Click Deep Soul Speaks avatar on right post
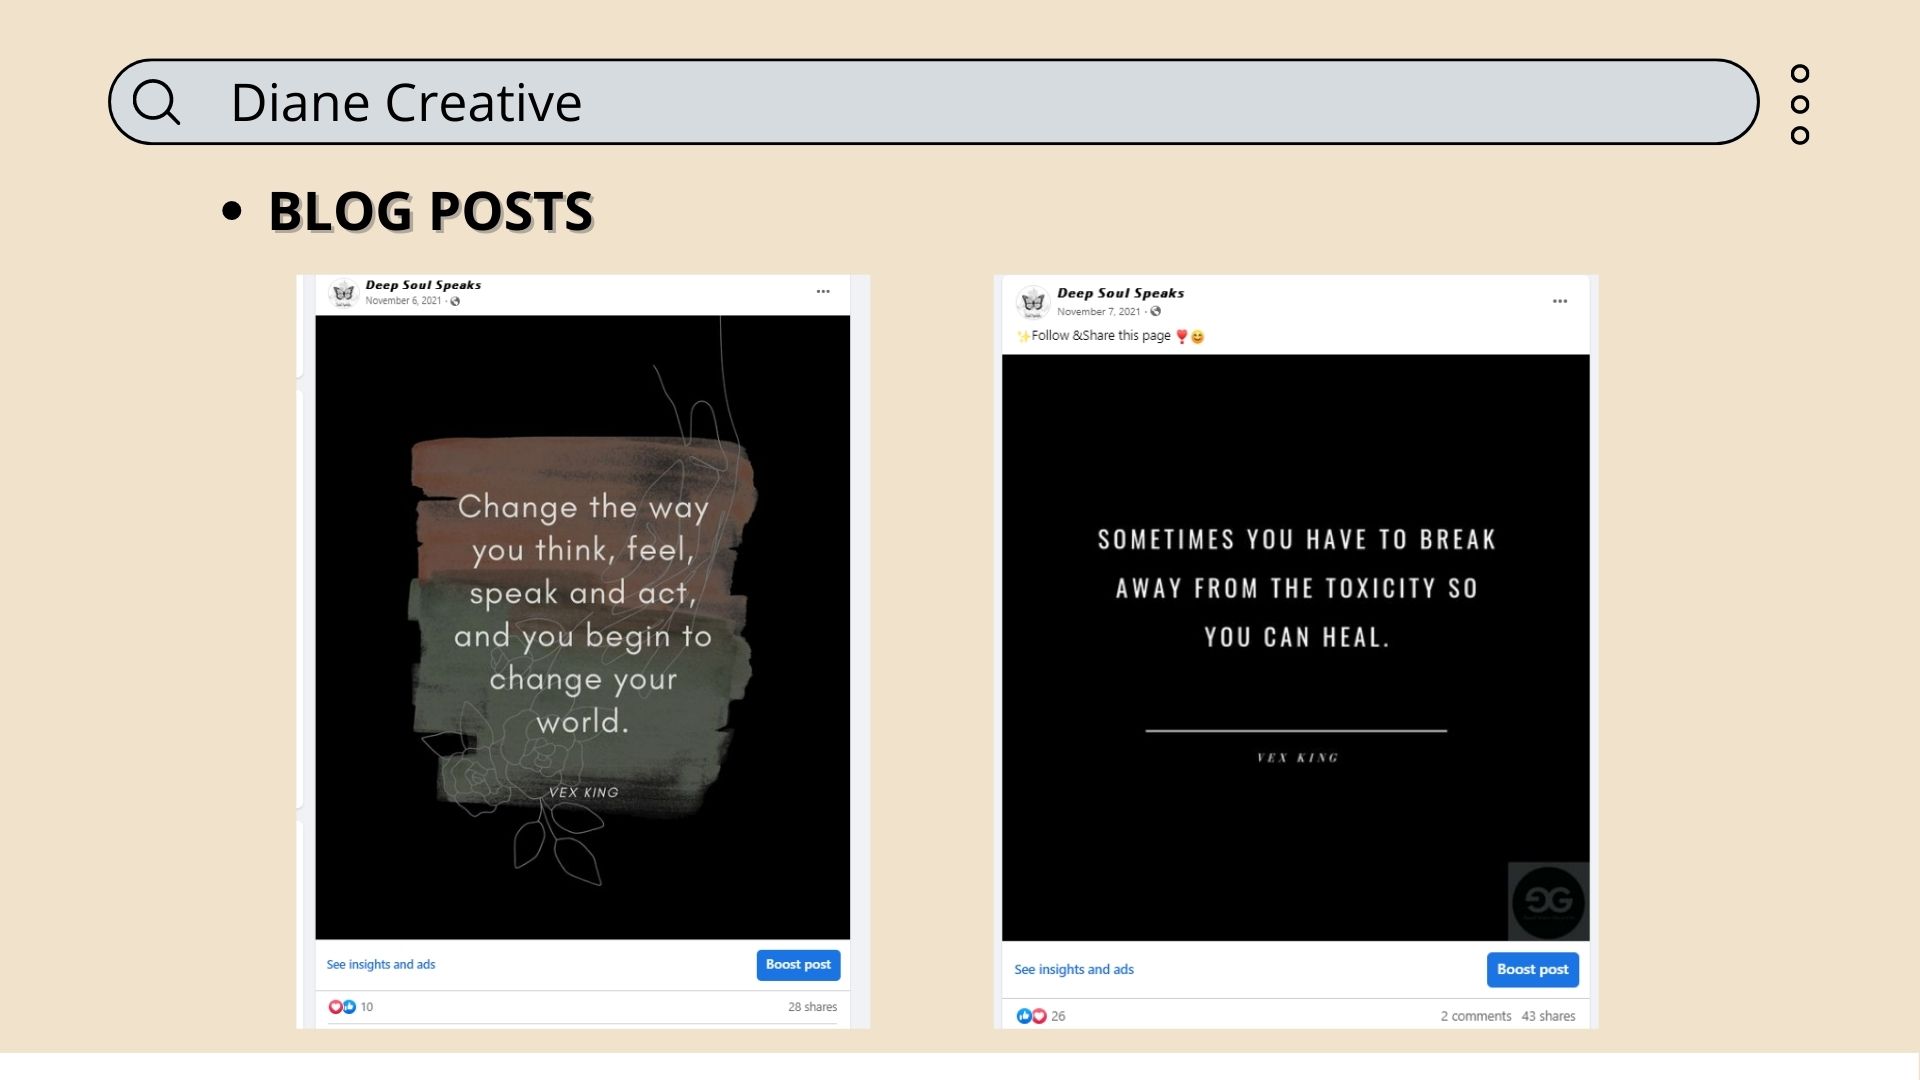 point(1033,301)
